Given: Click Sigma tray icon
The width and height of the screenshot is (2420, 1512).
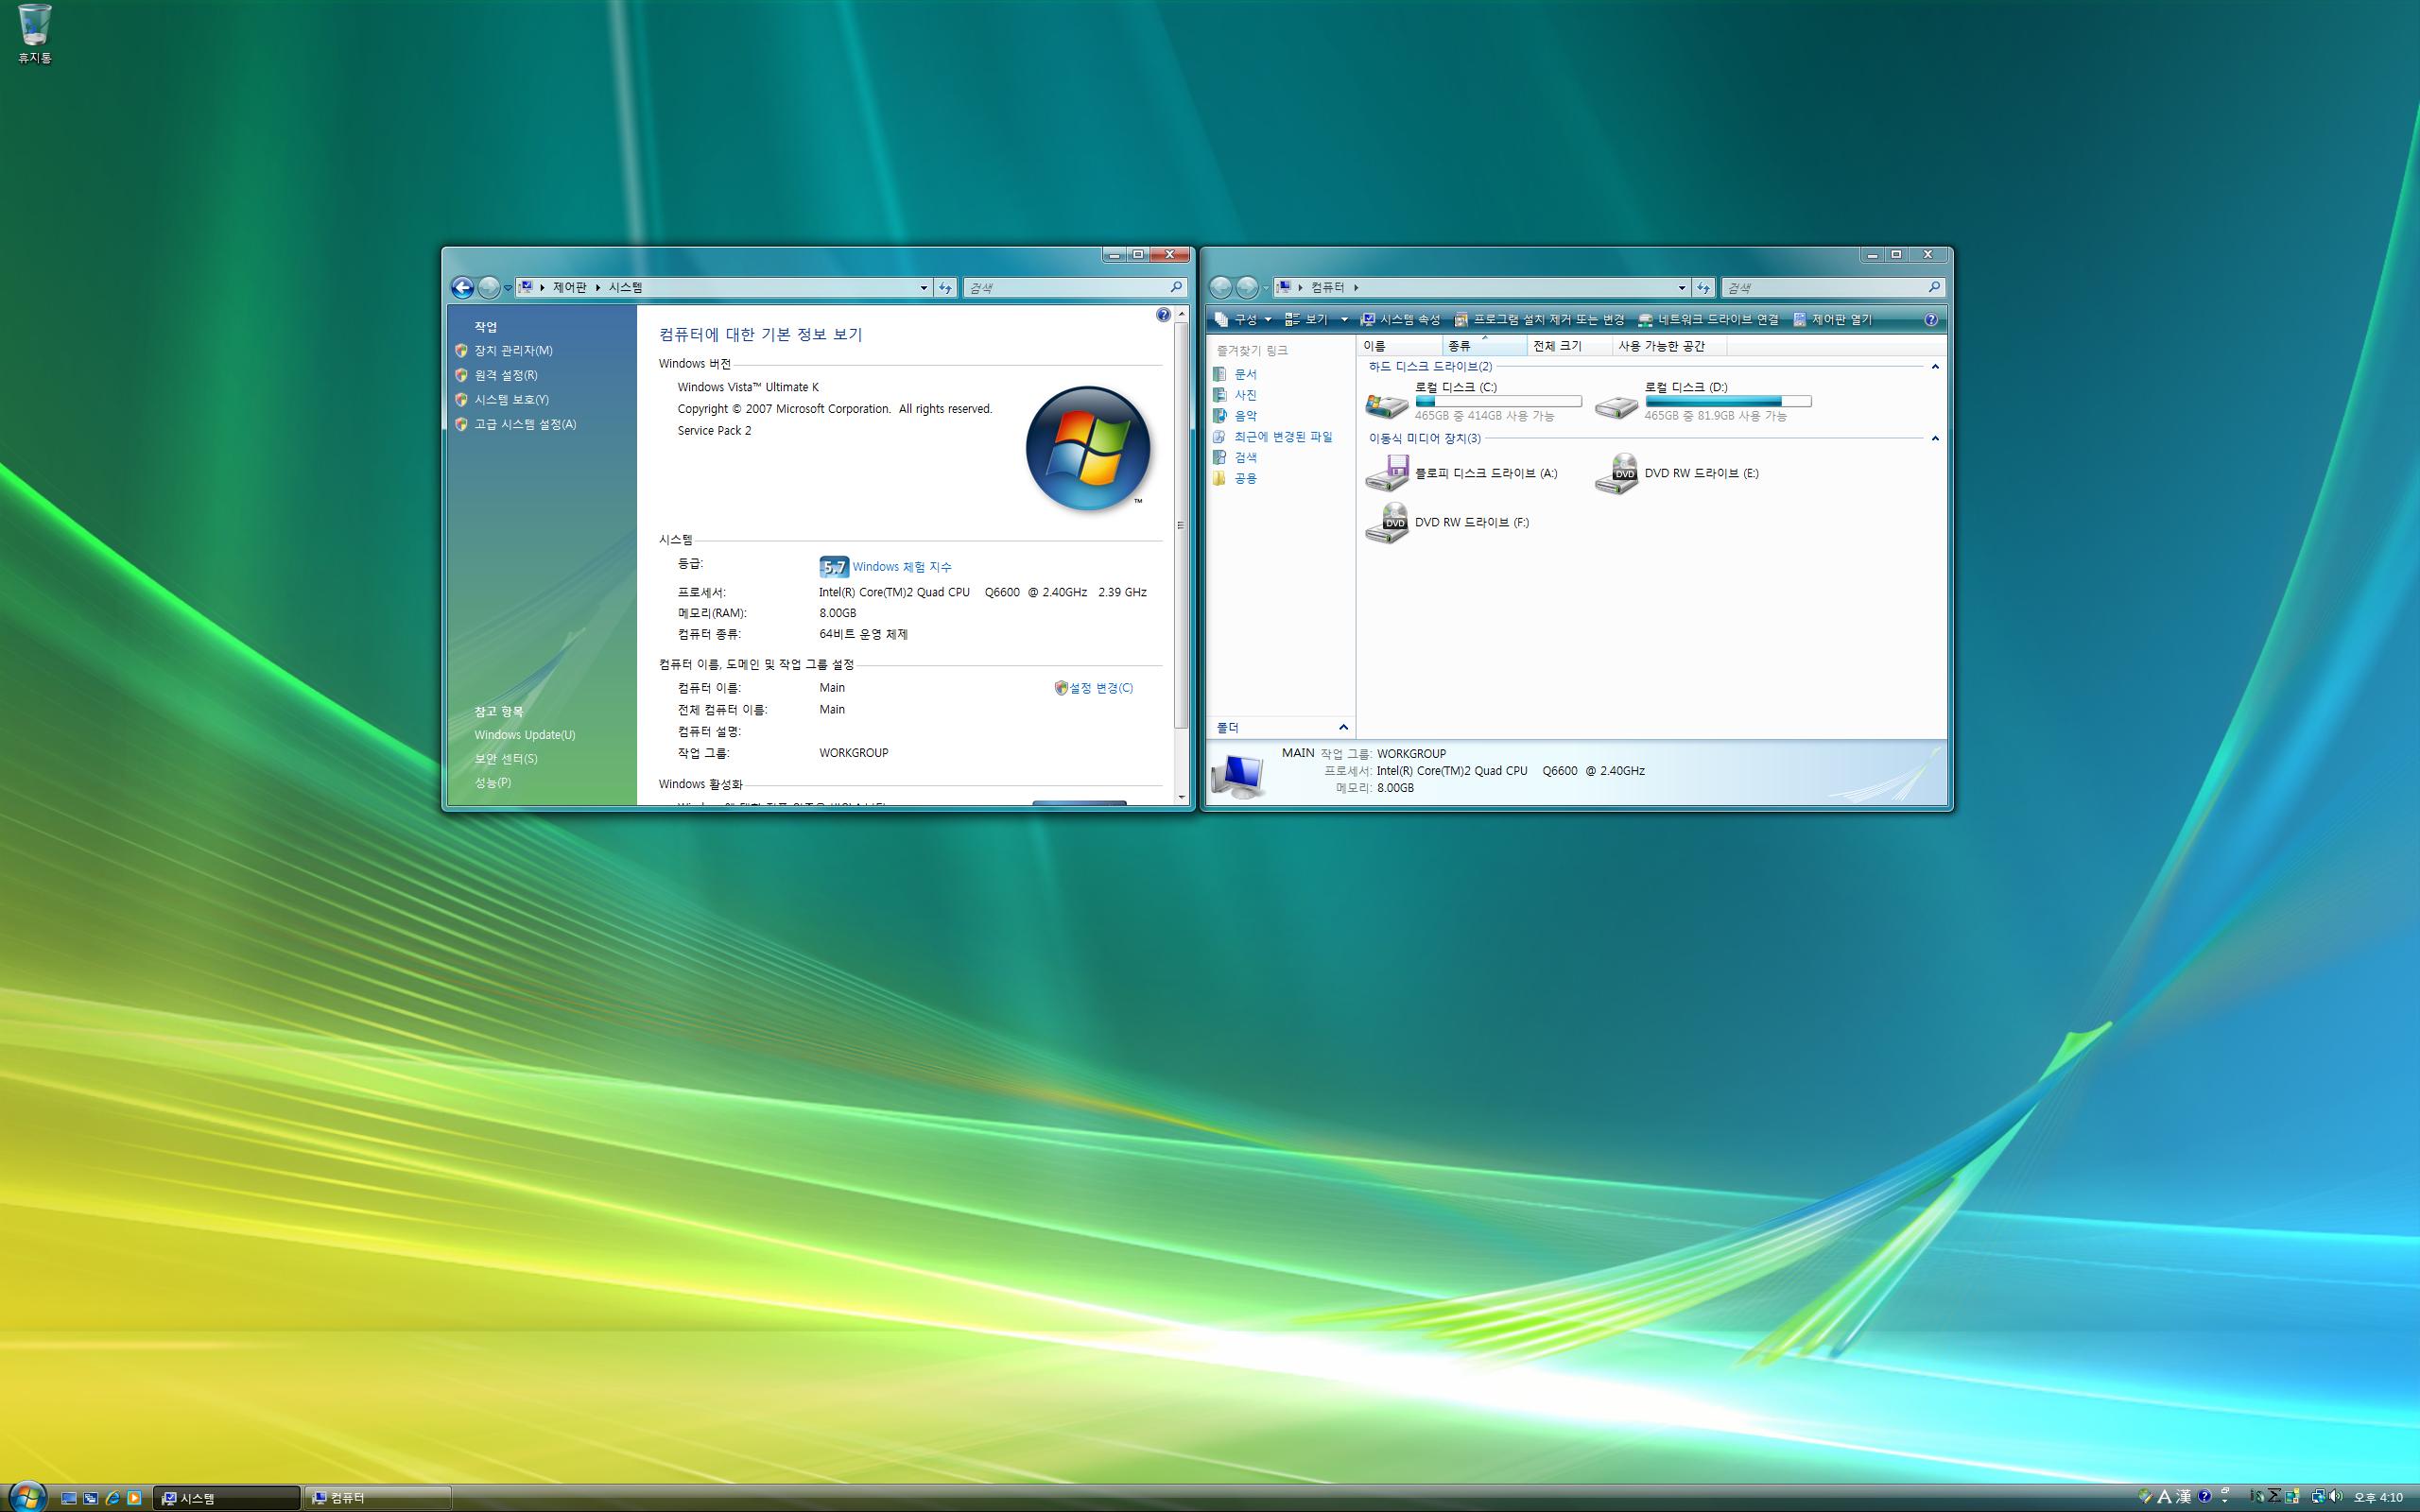Looking at the screenshot, I should 2274,1497.
